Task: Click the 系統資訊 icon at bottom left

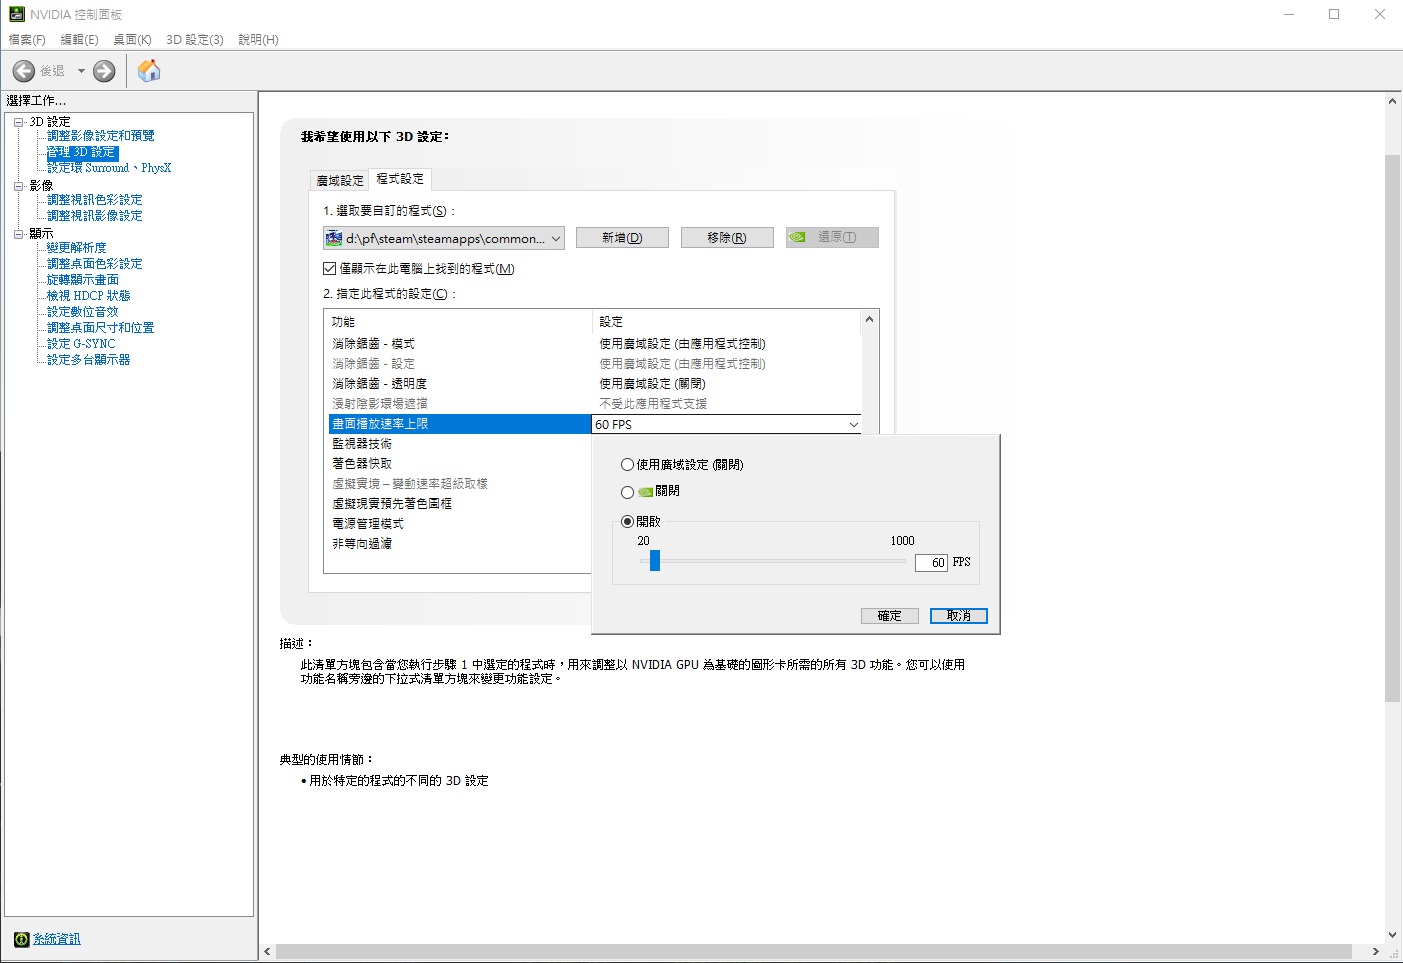Action: click(21, 939)
